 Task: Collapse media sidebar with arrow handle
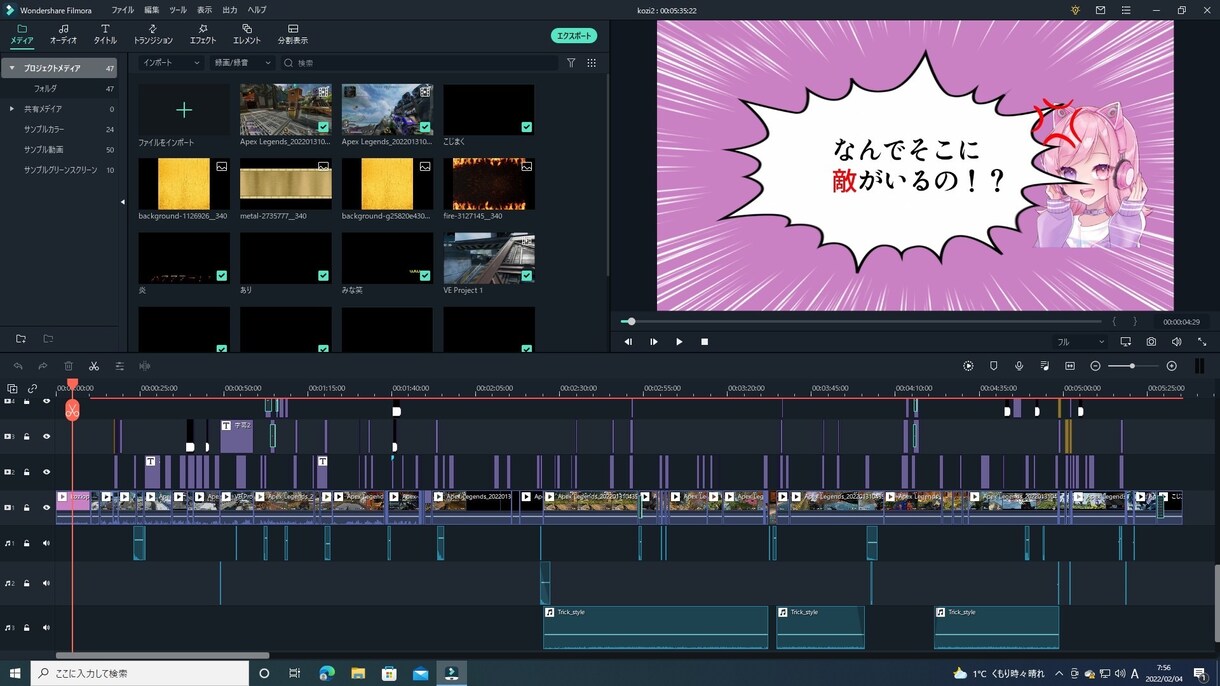[x=123, y=202]
